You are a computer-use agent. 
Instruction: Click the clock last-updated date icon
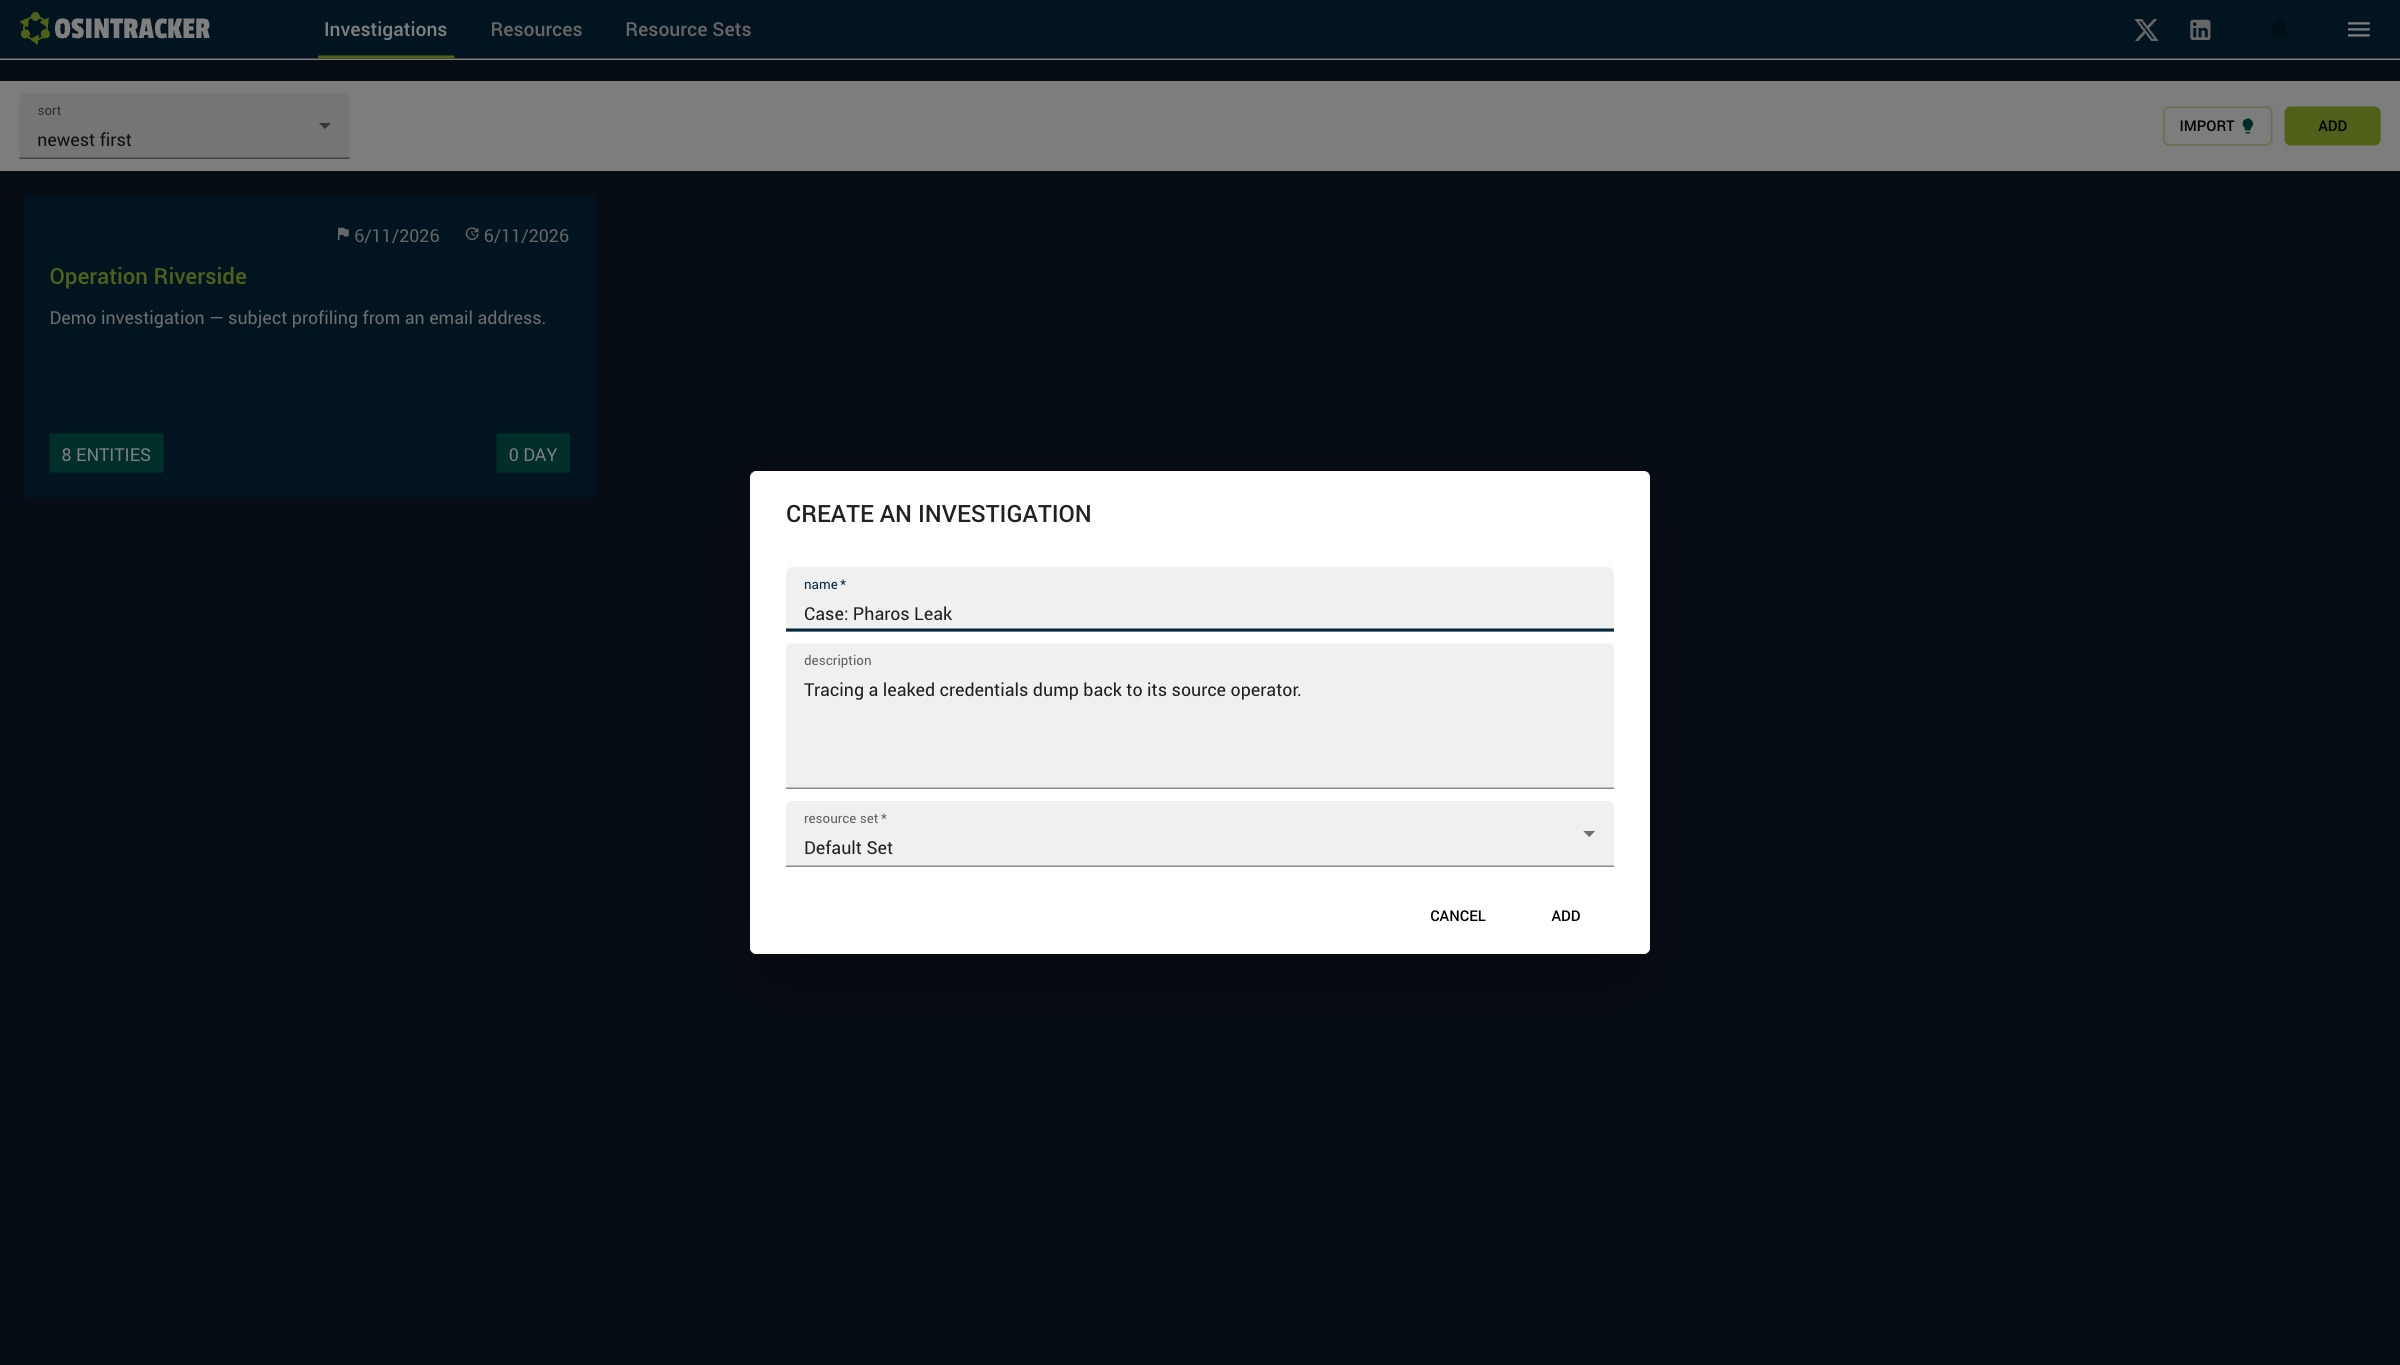(x=472, y=234)
